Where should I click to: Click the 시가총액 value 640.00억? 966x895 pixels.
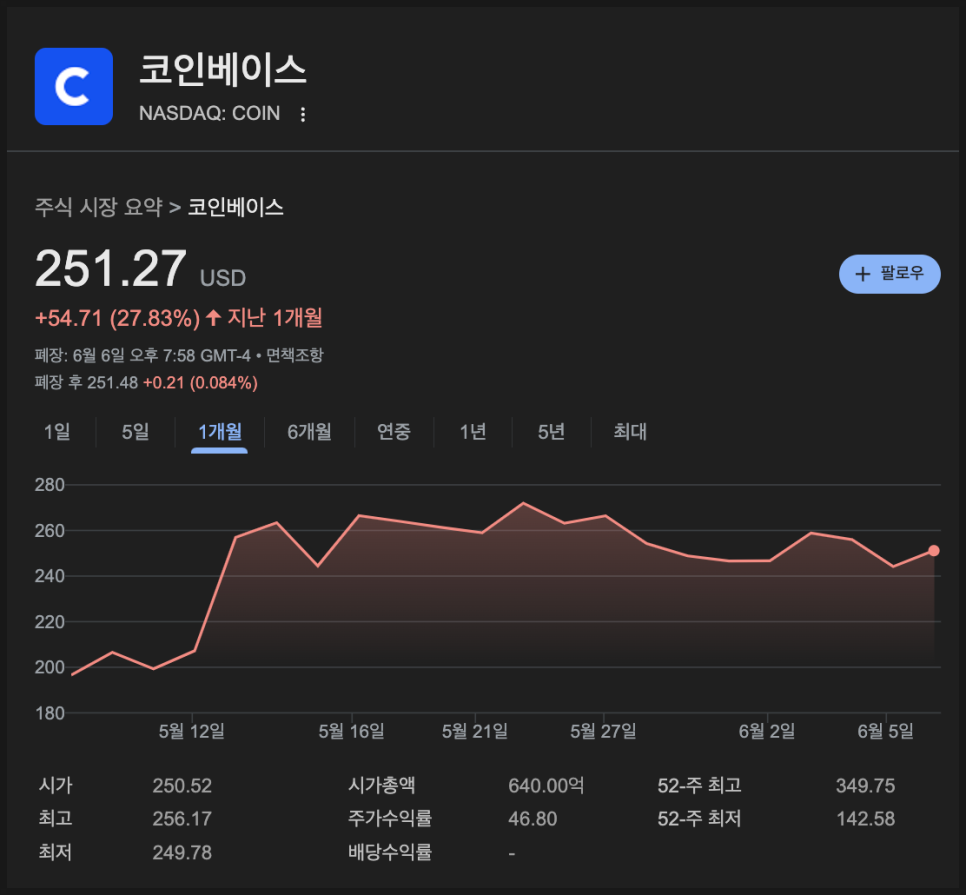click(546, 786)
